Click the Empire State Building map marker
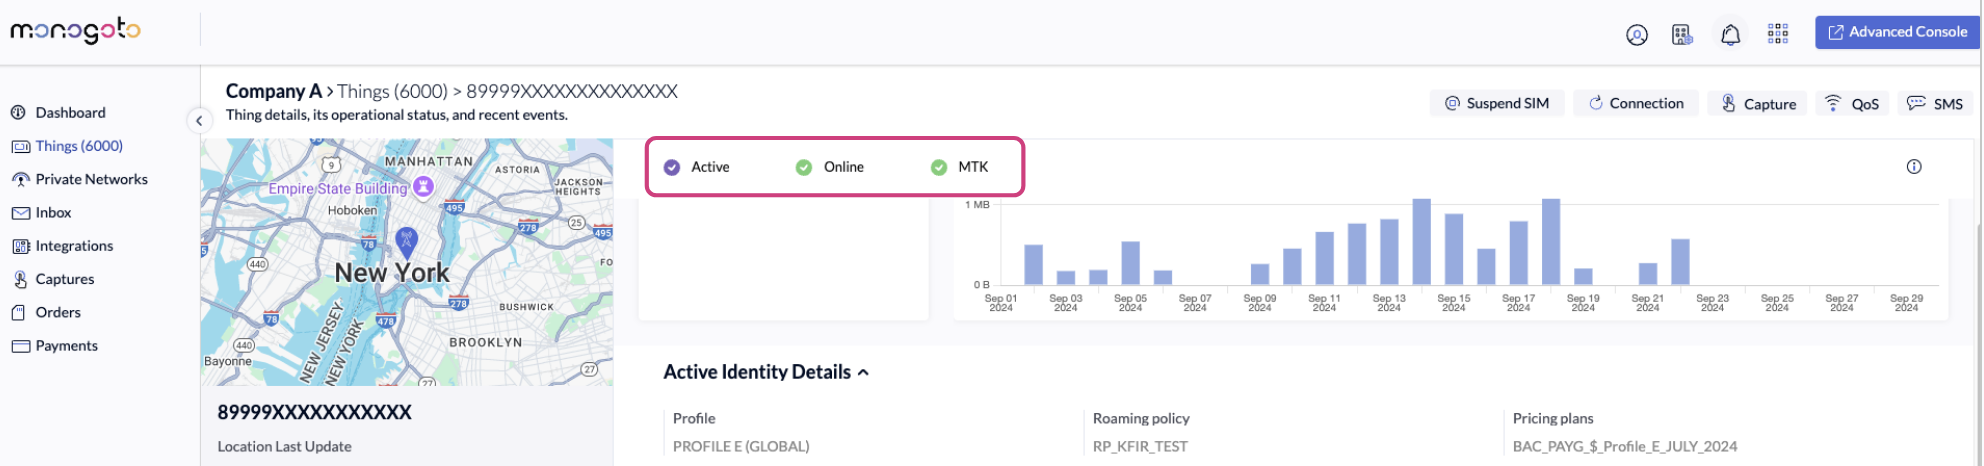The width and height of the screenshot is (1984, 466). point(424,186)
